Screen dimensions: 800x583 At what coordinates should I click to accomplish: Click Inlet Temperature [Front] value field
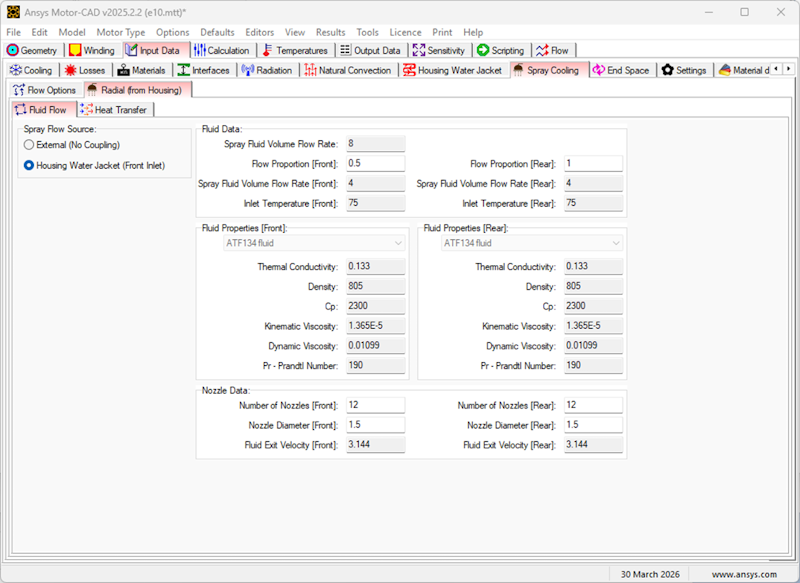tap(376, 203)
